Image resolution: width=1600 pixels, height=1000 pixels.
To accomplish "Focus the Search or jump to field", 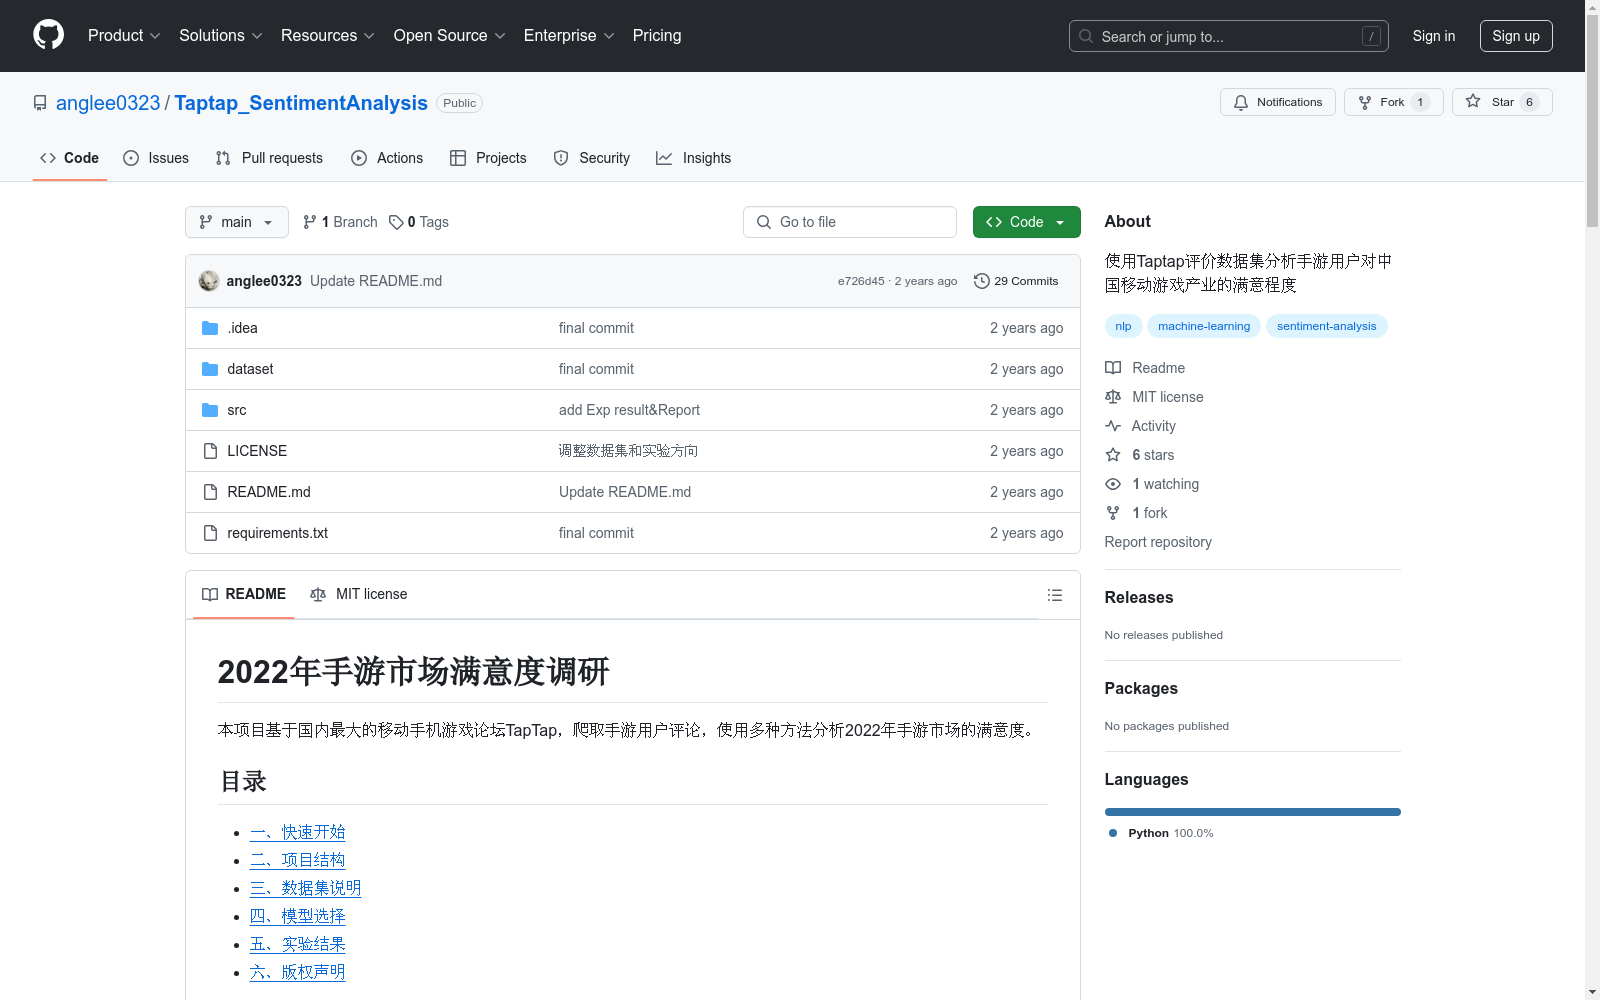I will pos(1229,36).
